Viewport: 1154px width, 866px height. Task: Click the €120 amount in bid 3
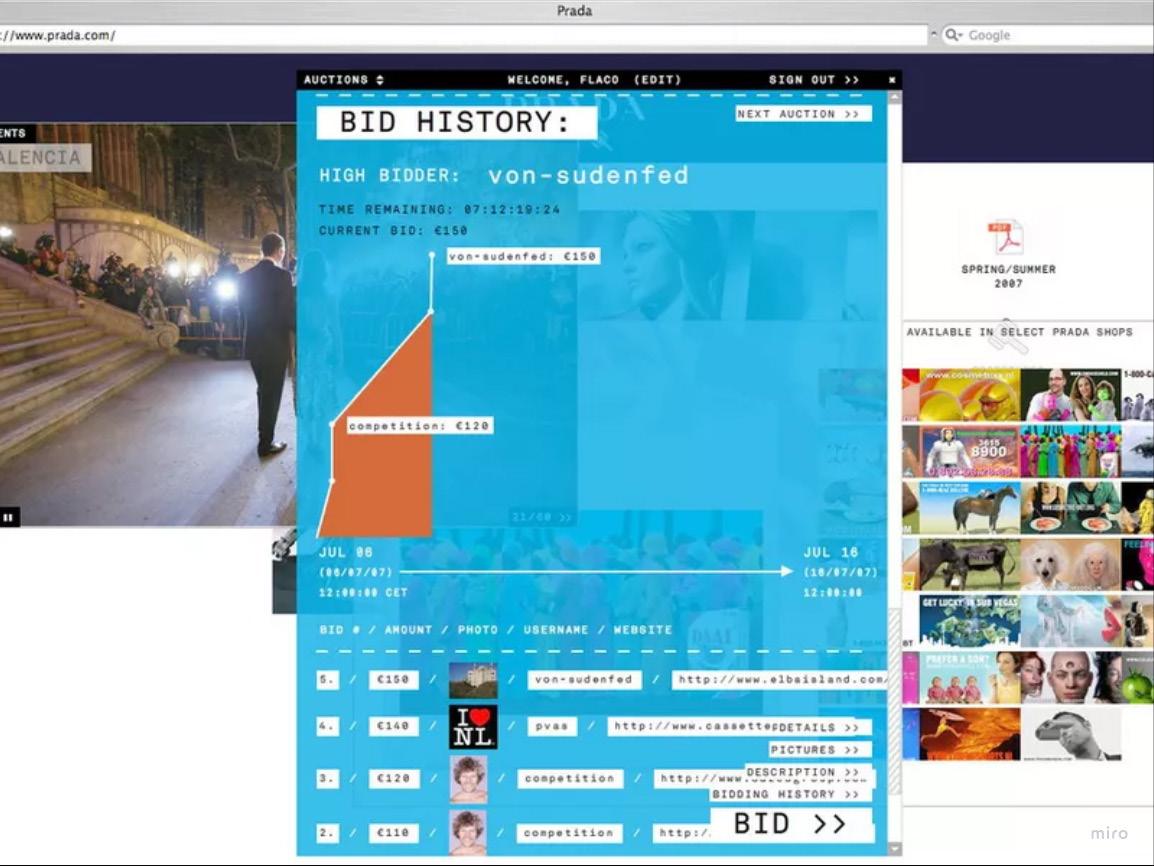click(x=394, y=778)
